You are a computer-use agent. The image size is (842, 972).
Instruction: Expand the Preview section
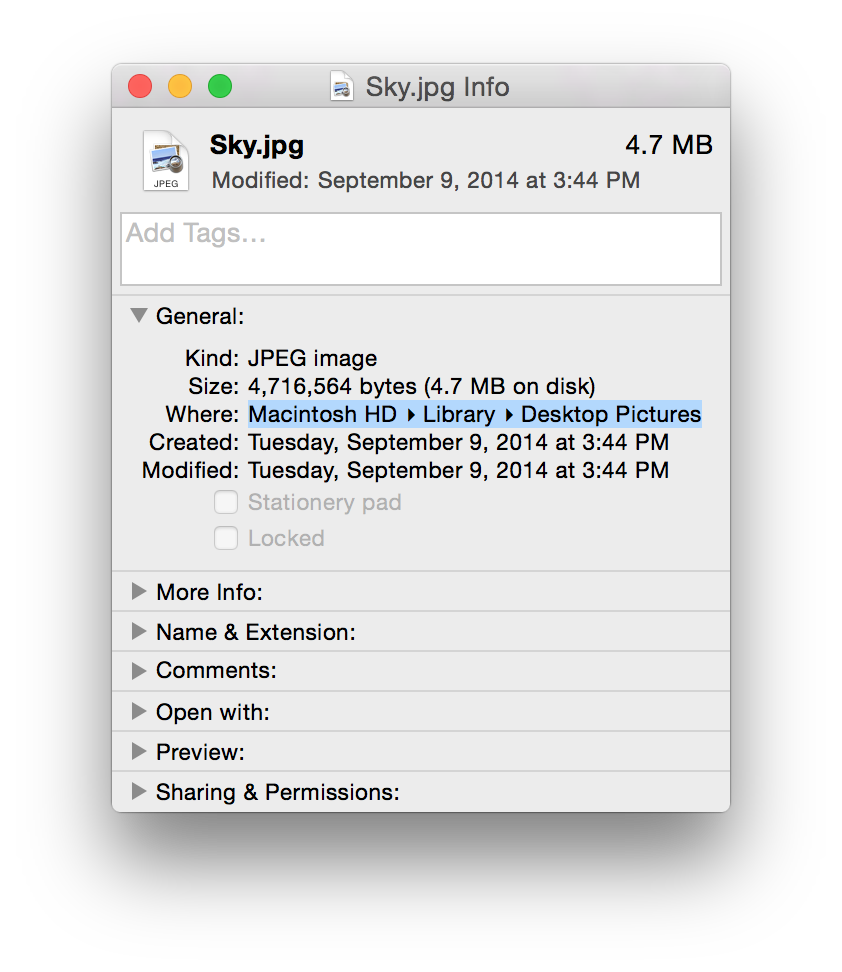coord(139,752)
